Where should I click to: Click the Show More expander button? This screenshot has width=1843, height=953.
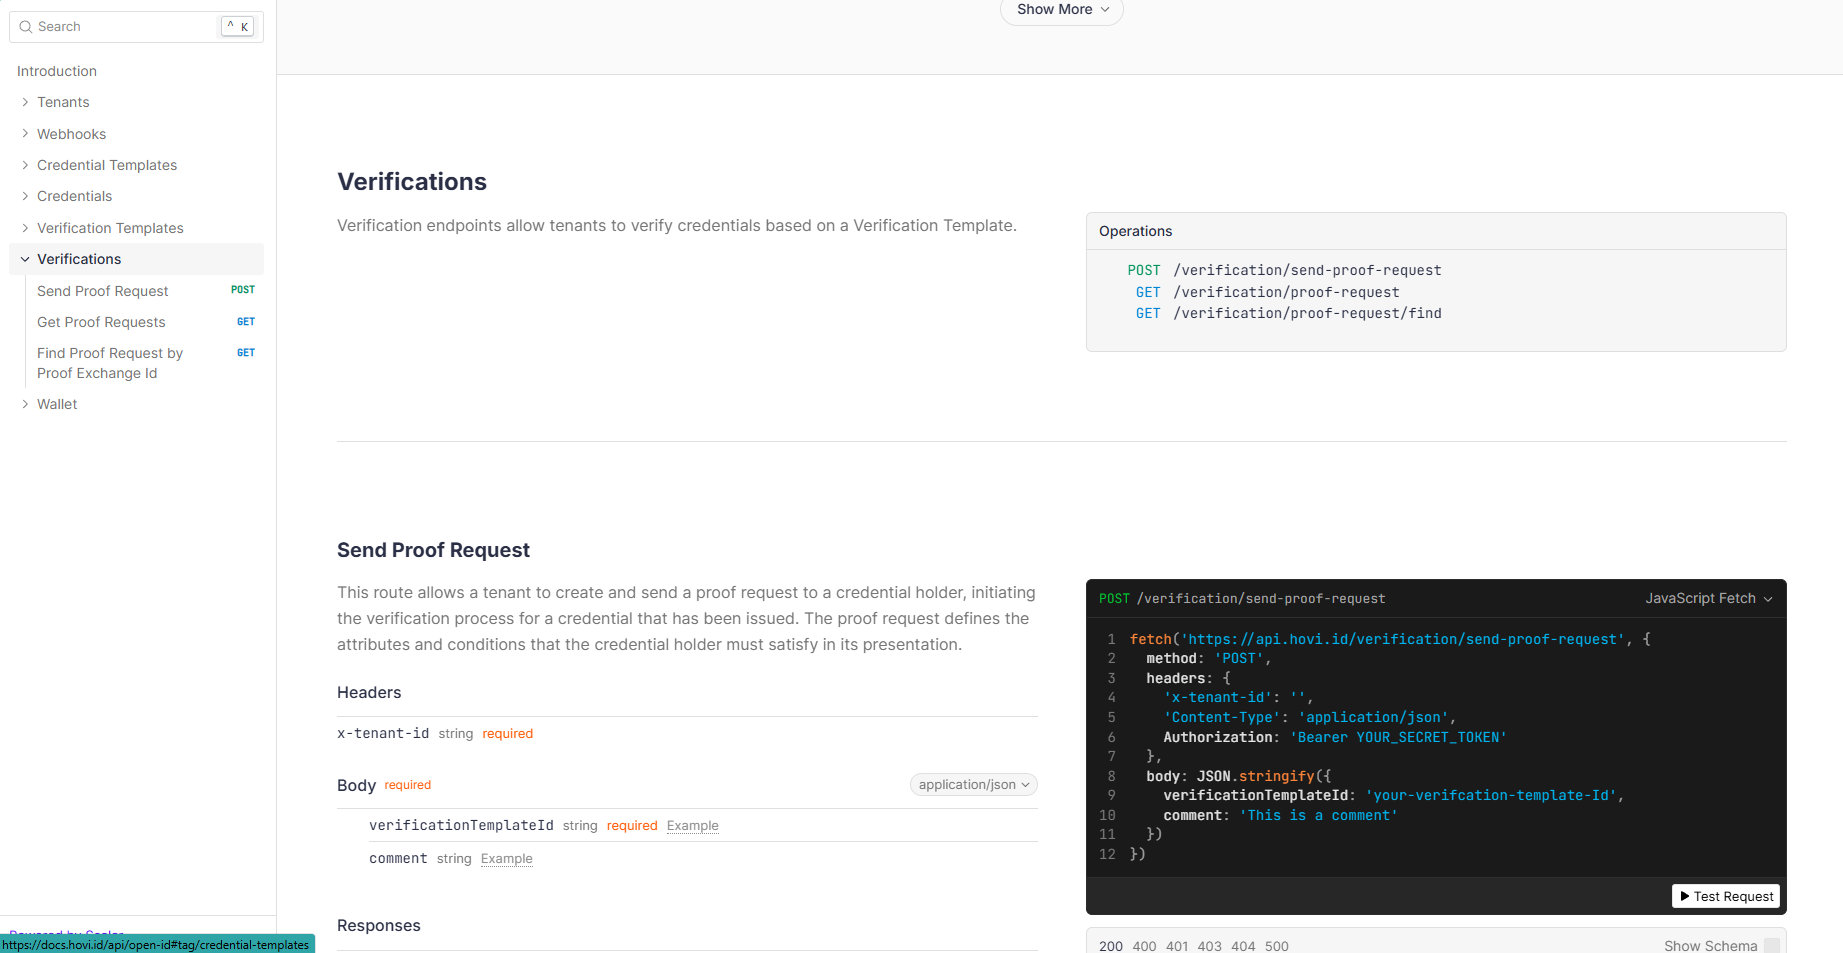[1061, 10]
